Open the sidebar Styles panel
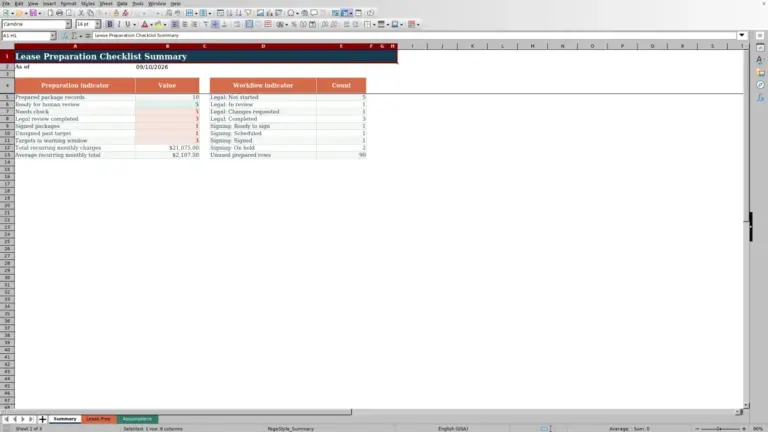 point(760,60)
